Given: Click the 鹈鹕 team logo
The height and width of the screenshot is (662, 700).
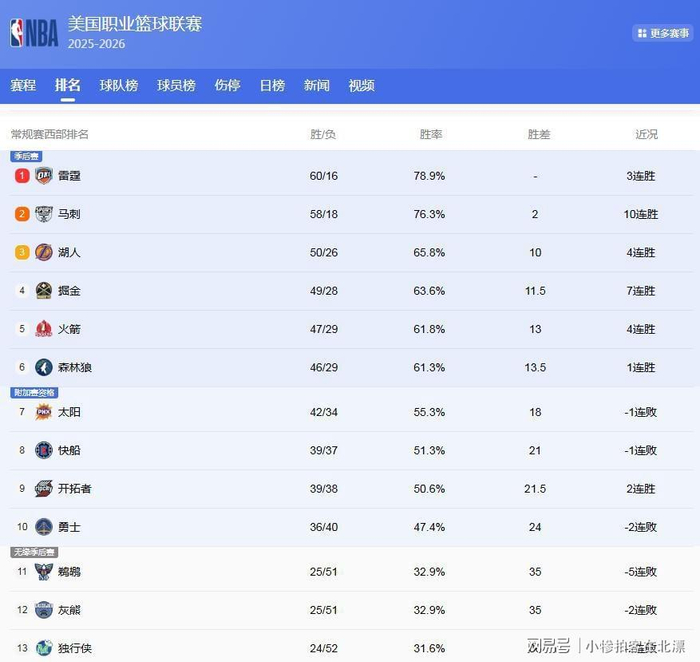Looking at the screenshot, I should [x=44, y=571].
